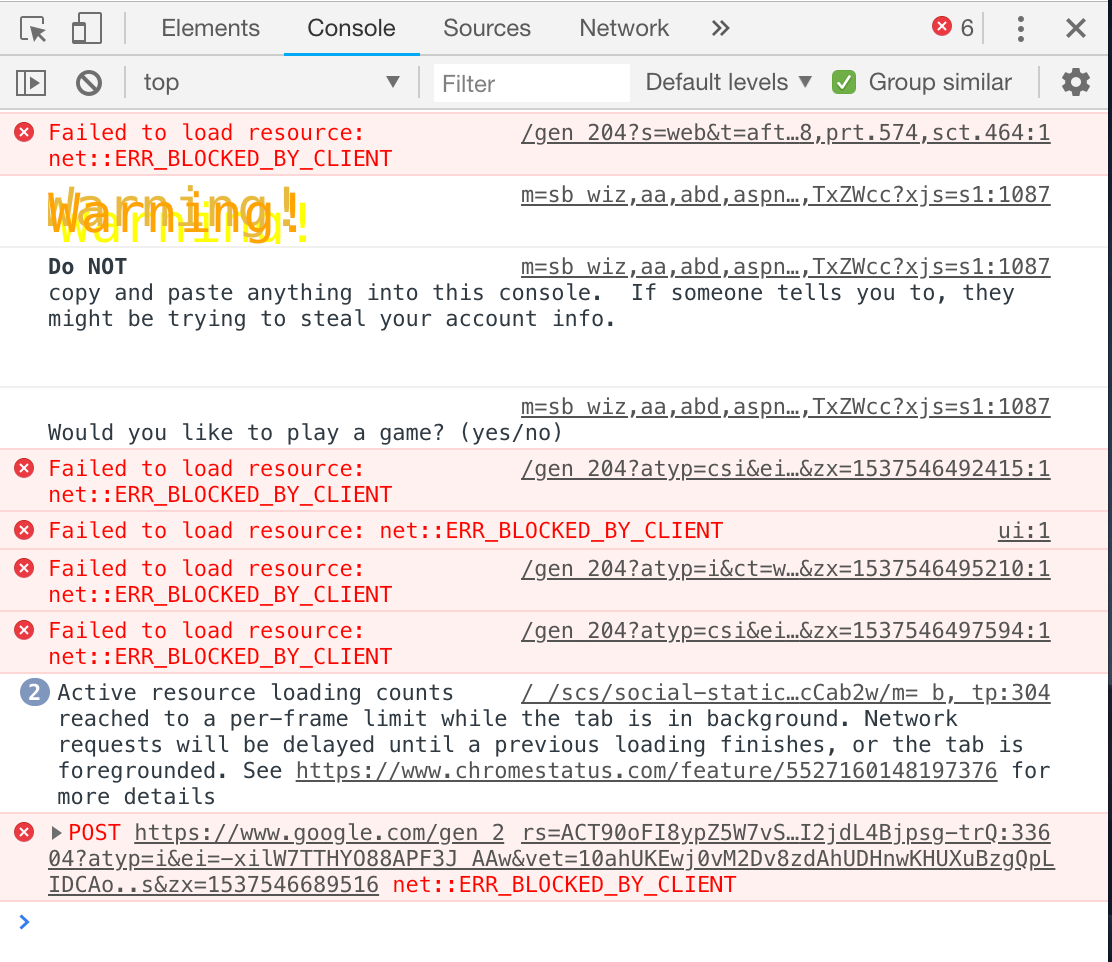1112x962 pixels.
Task: Open the ui:1 source link
Action: 1023,531
